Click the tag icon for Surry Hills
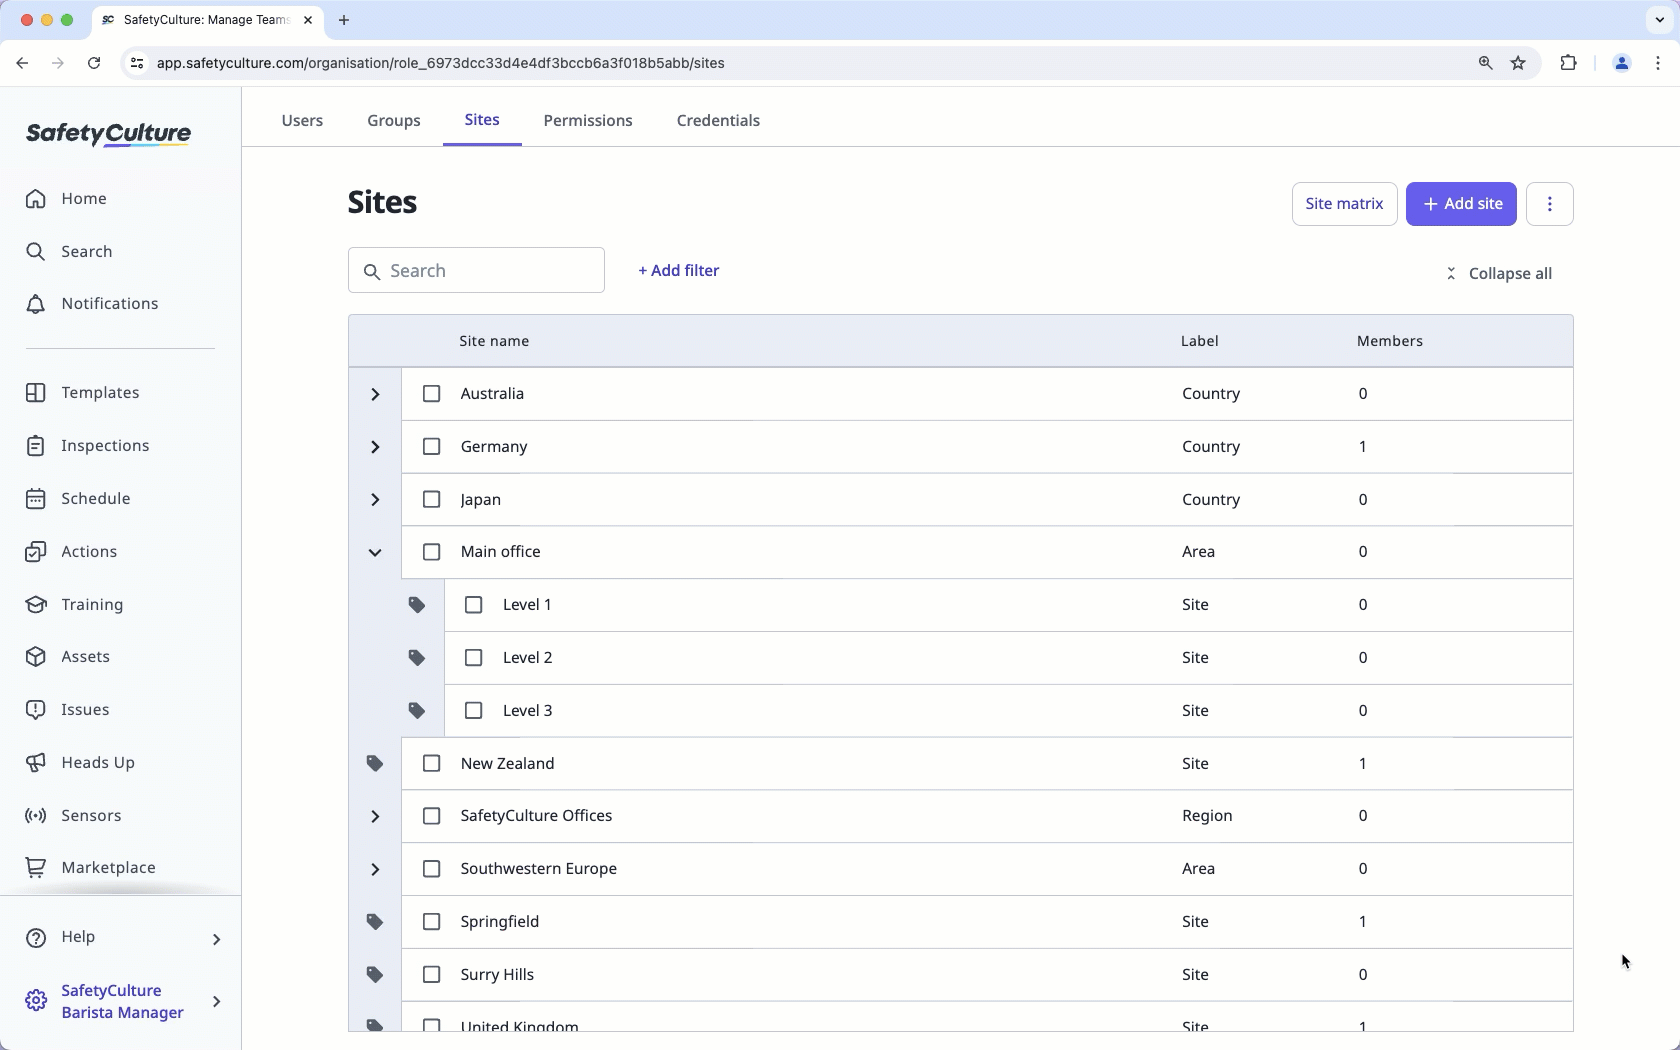The image size is (1680, 1050). click(x=375, y=975)
